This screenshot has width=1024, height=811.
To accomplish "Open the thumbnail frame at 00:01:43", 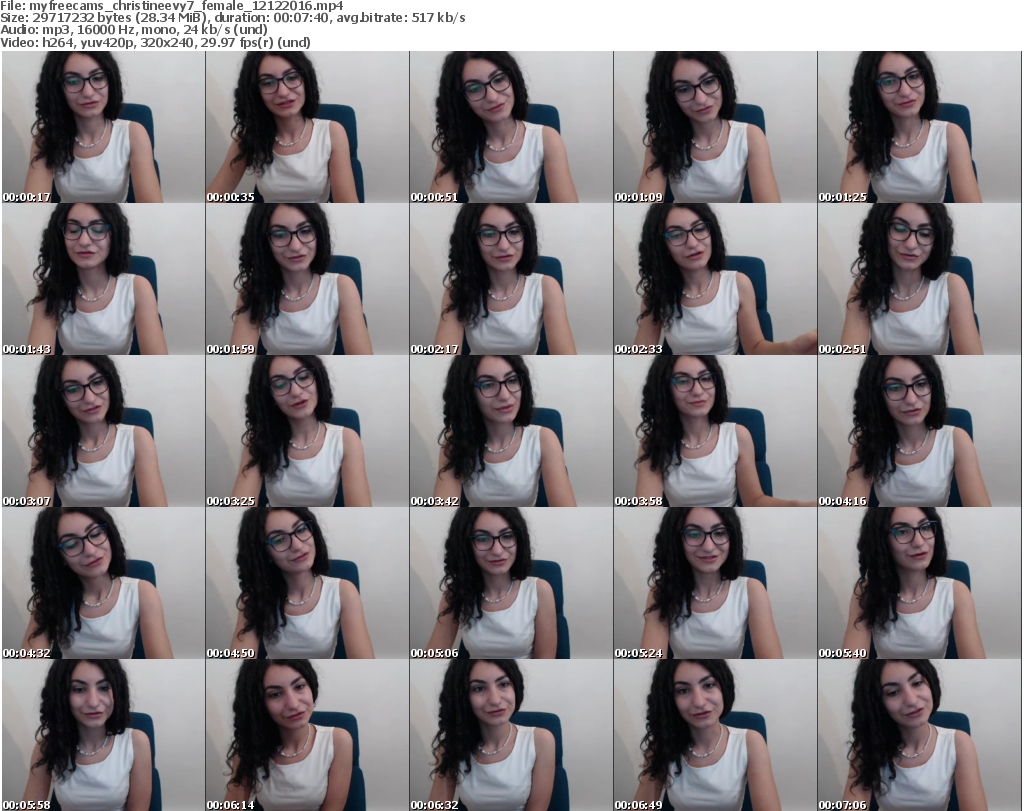I will point(103,279).
